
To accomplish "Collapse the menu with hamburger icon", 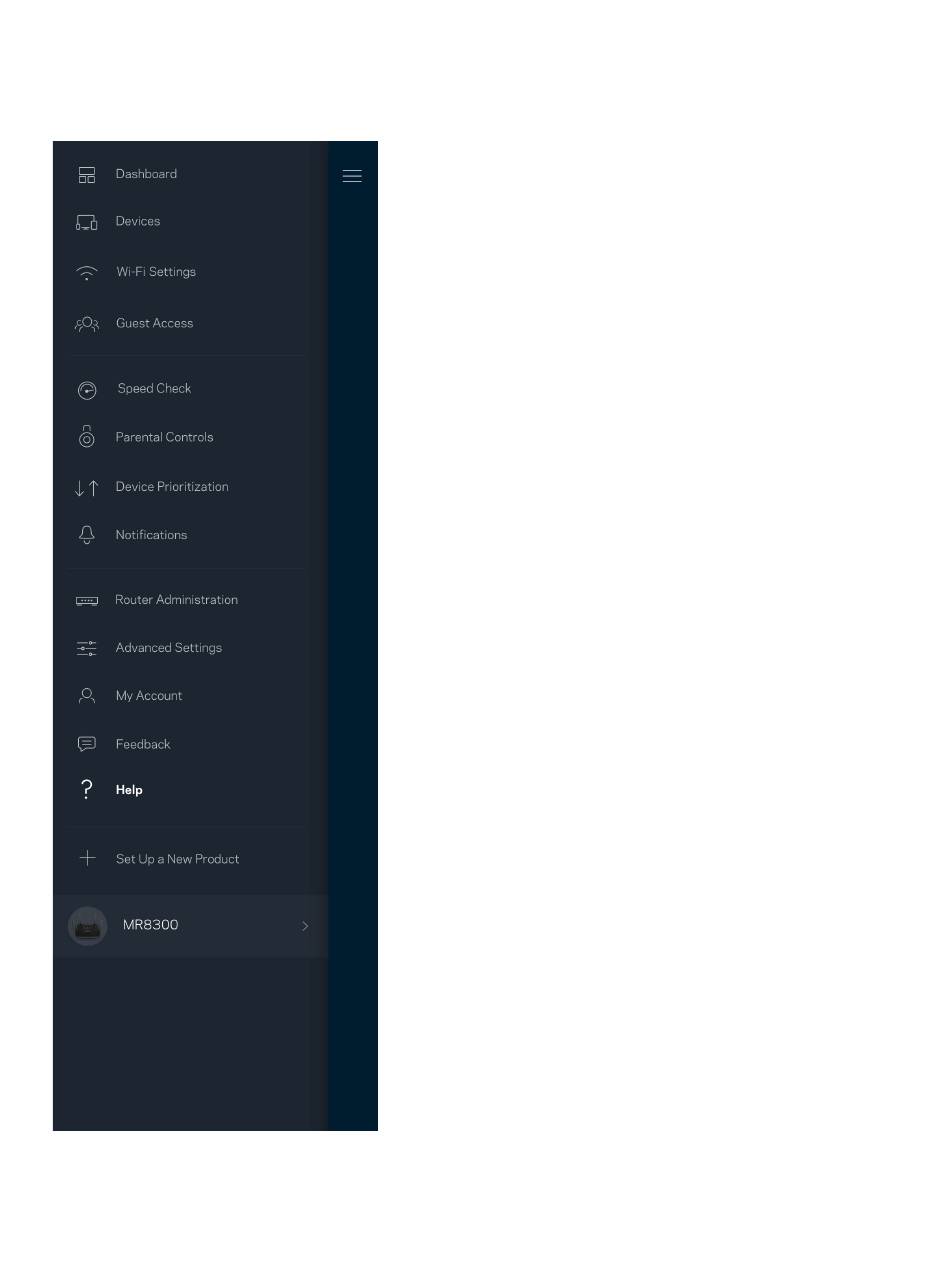I will pos(352,176).
